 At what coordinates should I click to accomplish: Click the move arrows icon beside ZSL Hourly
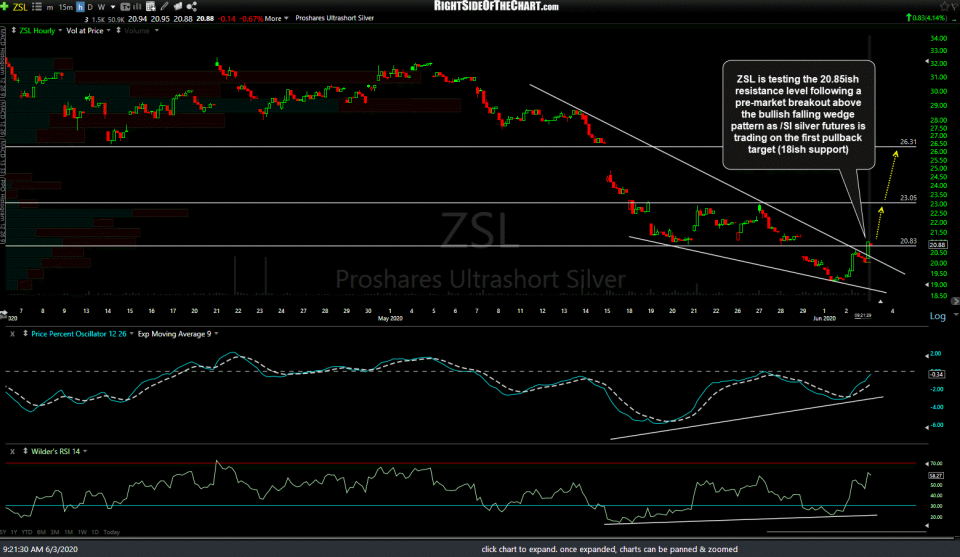pos(13,31)
